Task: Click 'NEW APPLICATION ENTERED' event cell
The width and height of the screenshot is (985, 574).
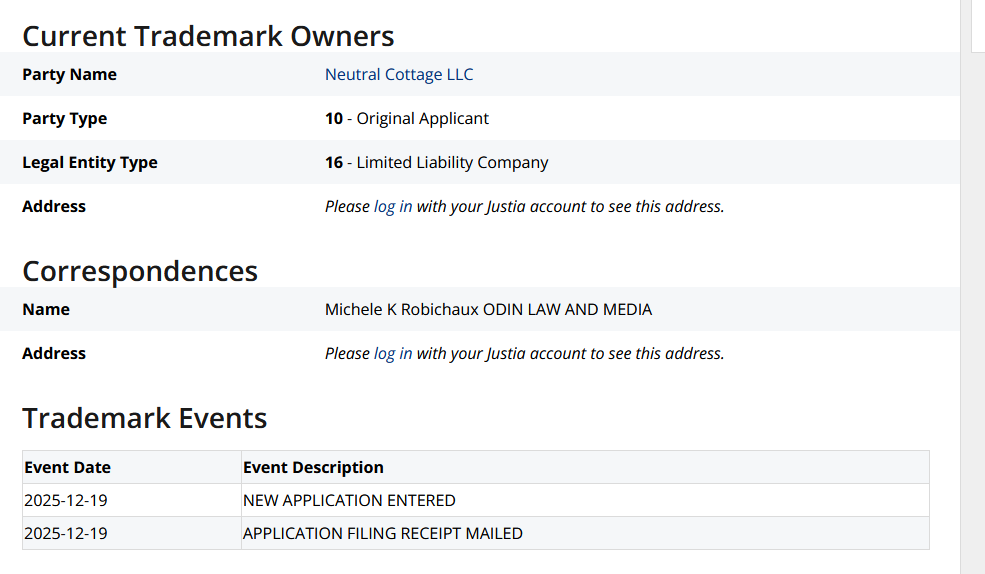Action: [x=585, y=500]
